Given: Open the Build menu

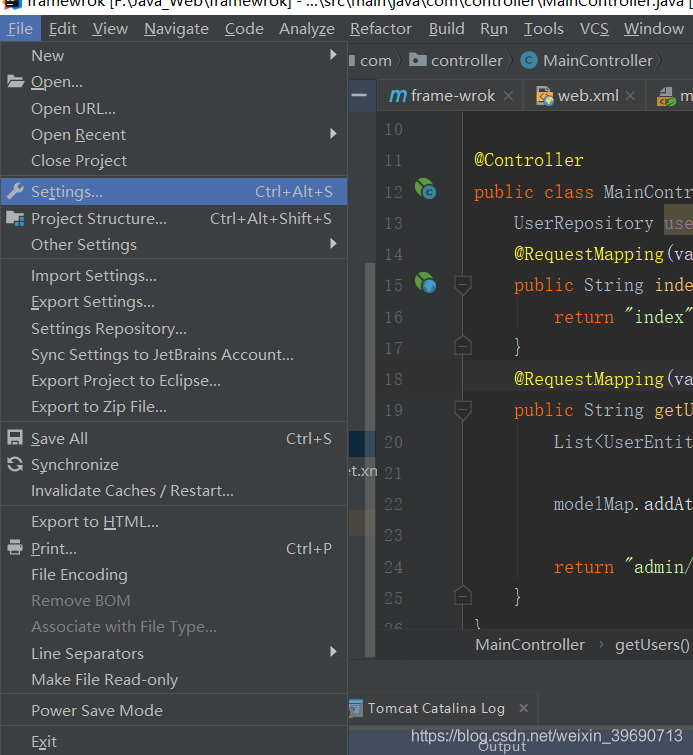Looking at the screenshot, I should (x=446, y=29).
